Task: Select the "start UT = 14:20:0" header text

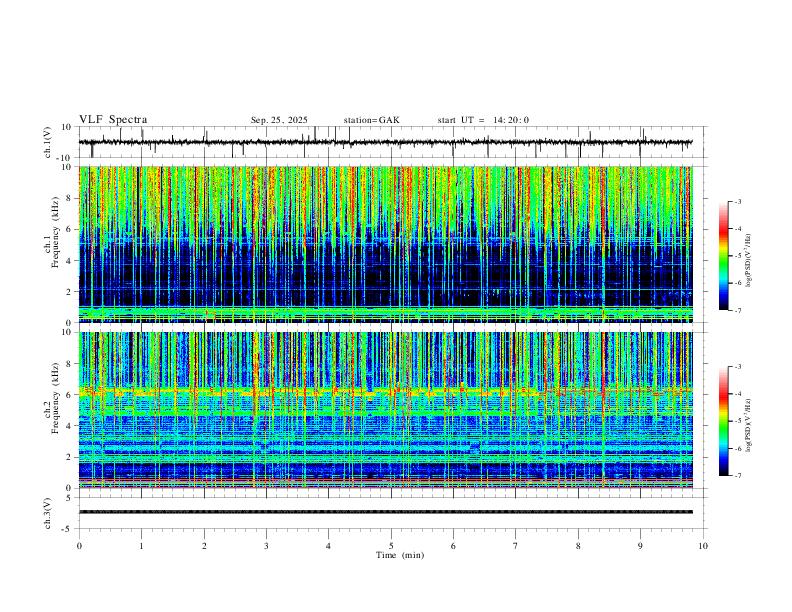Action: tap(483, 120)
